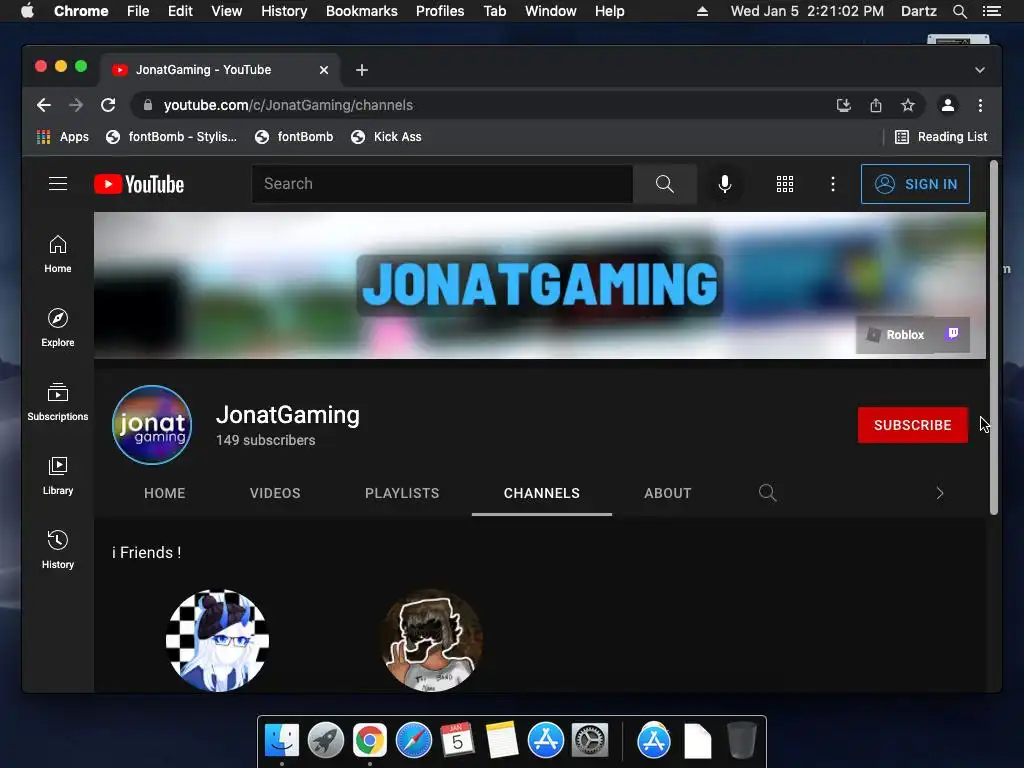Click the search magnifier button
1024x768 pixels.
665,184
